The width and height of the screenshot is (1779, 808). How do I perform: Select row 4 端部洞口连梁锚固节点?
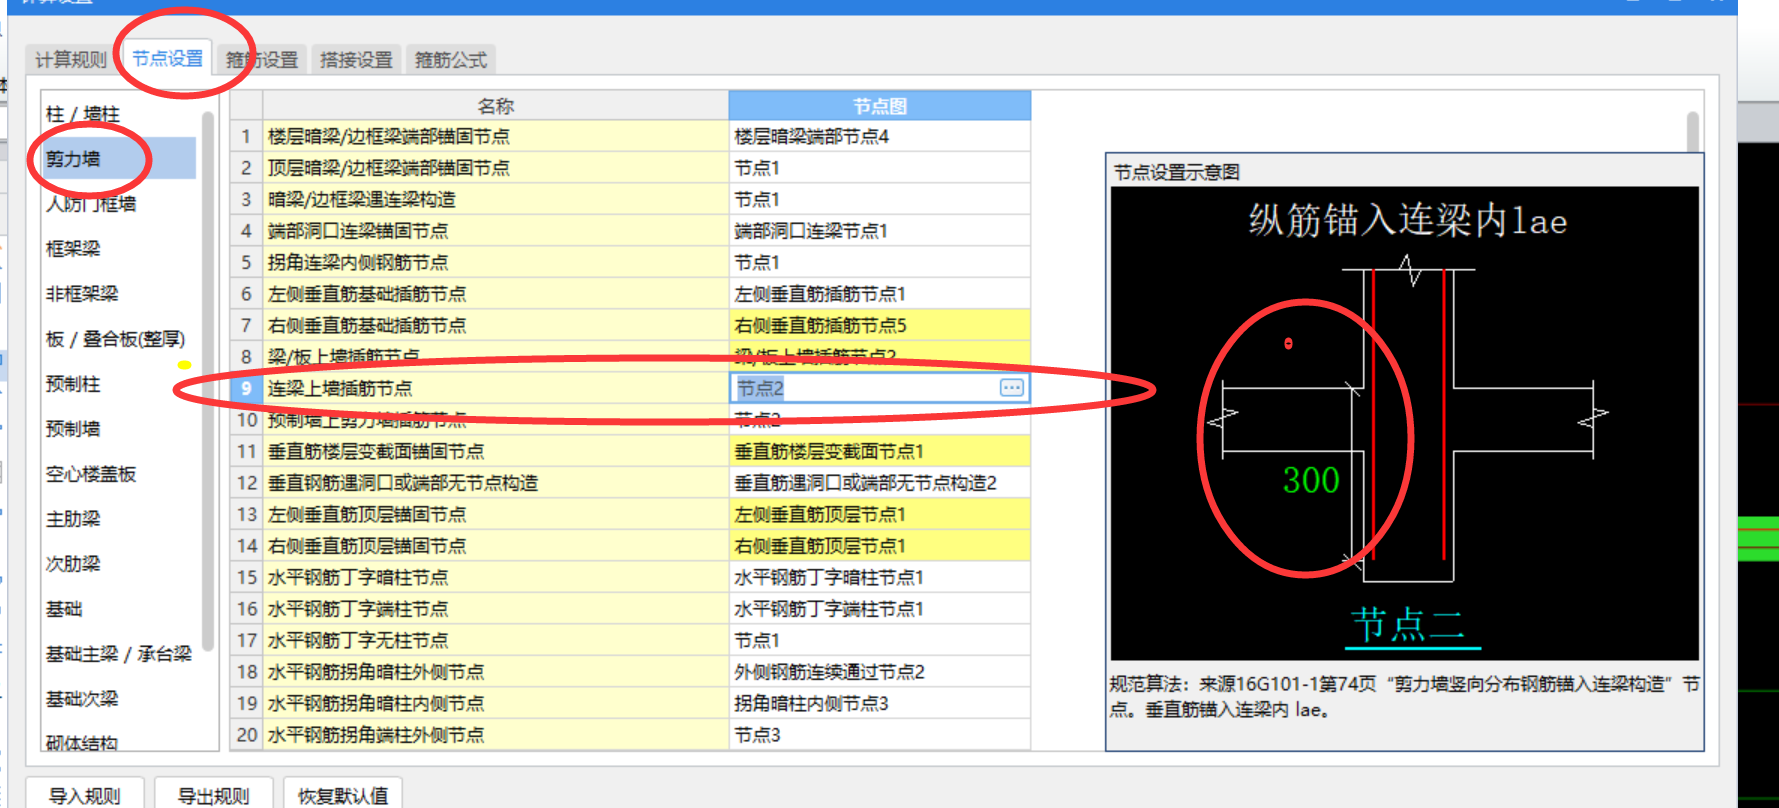click(x=496, y=231)
